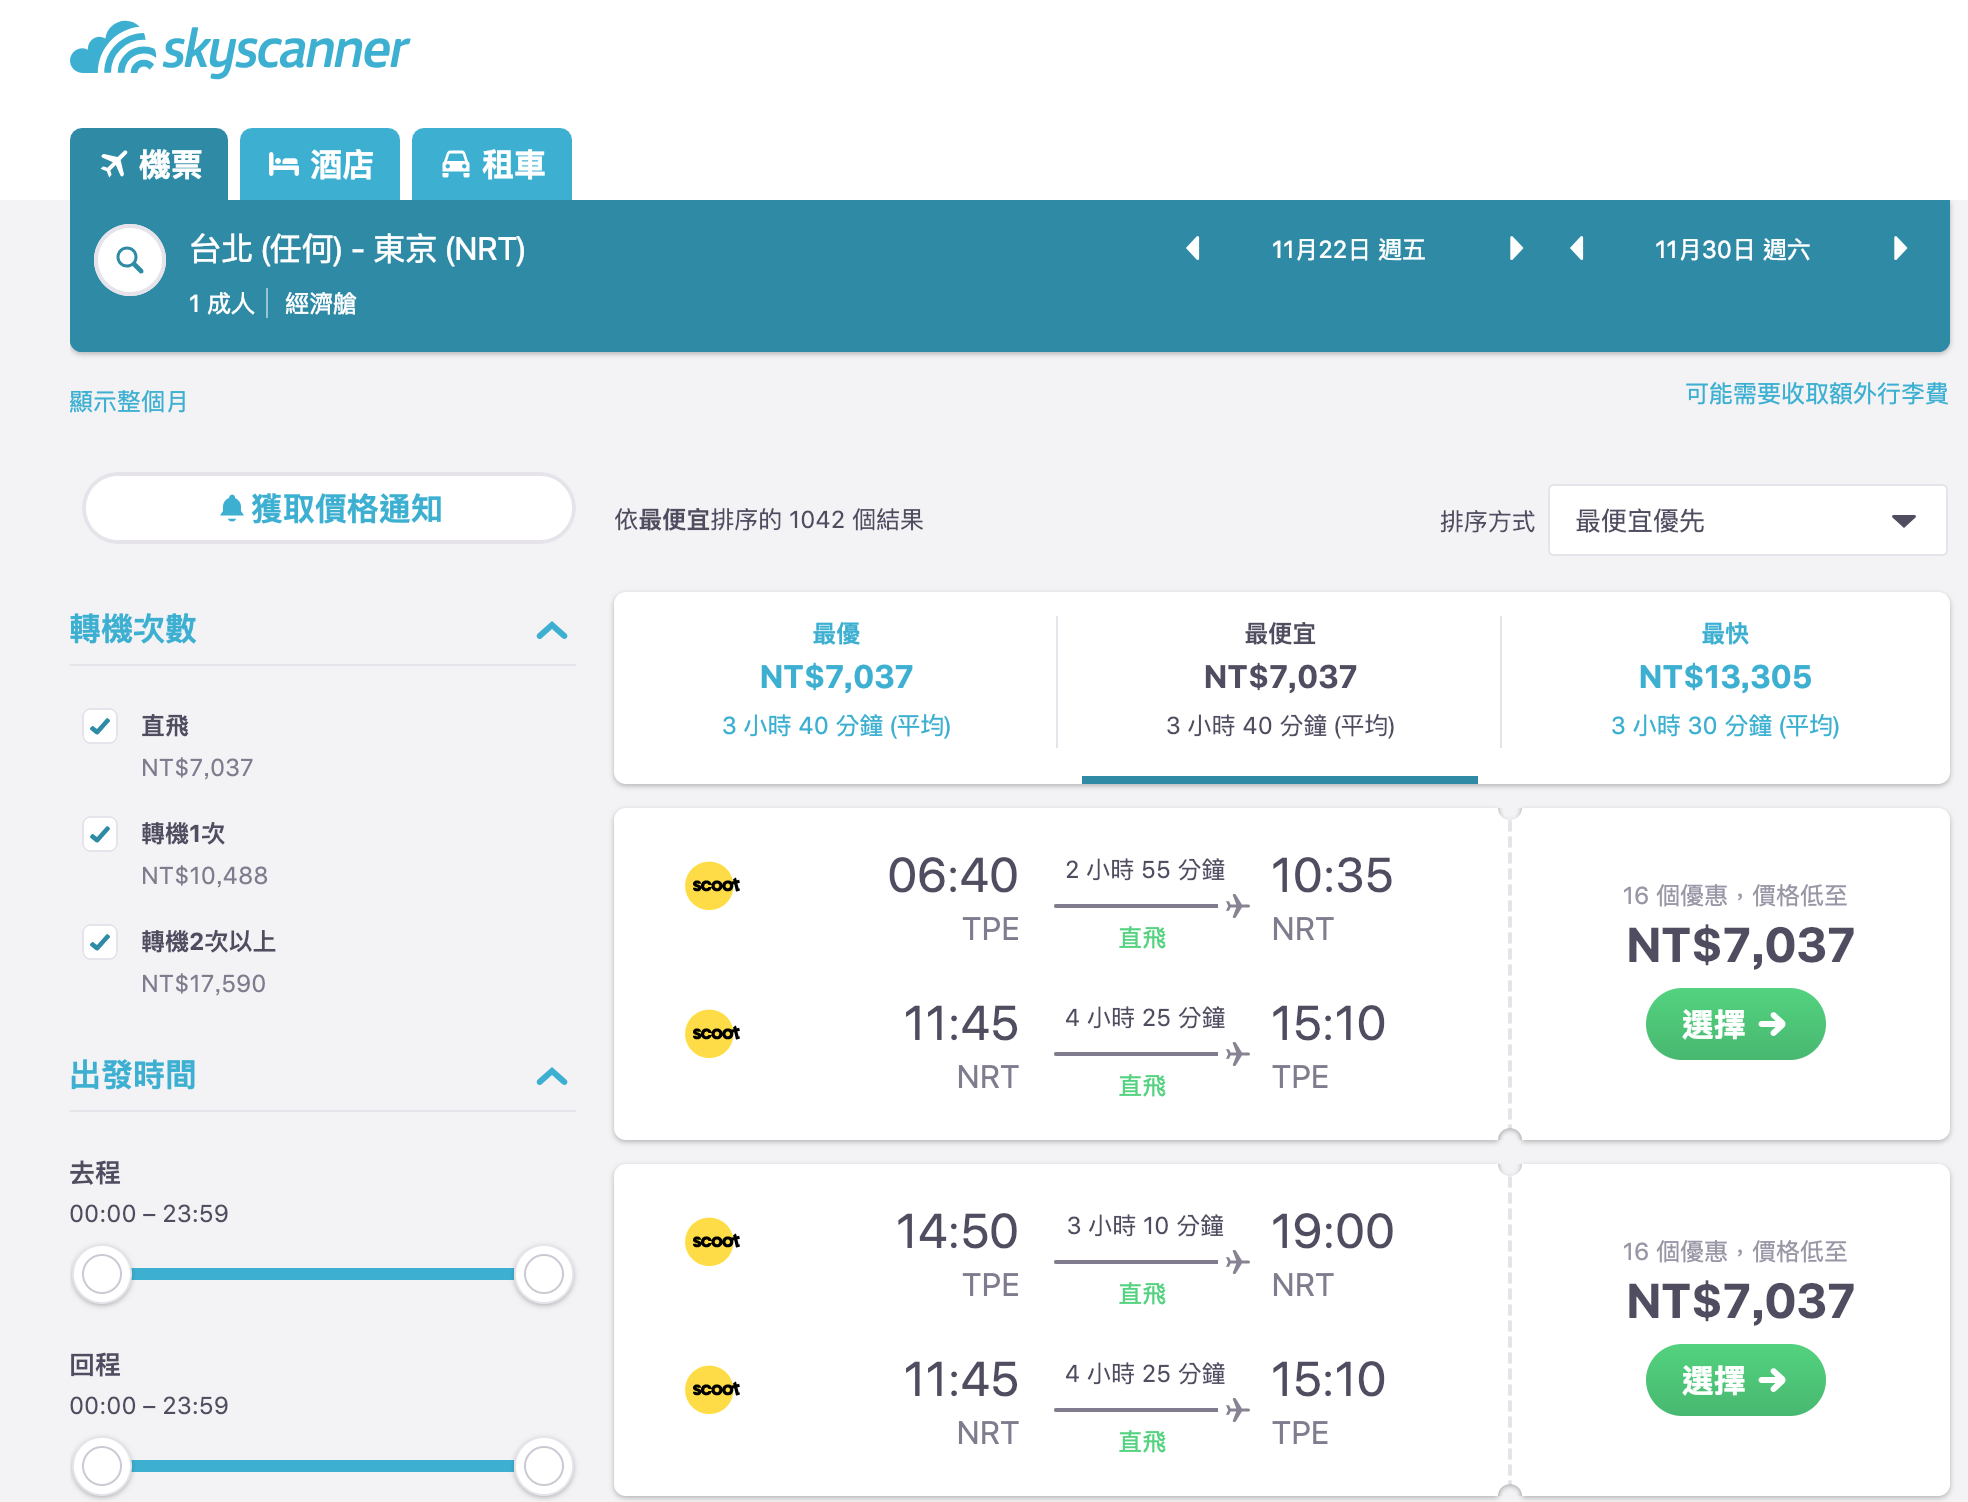Toggle the 轉機1次 one-stop checkbox
Viewport: 1968px width, 1502px height.
pyautogui.click(x=100, y=834)
